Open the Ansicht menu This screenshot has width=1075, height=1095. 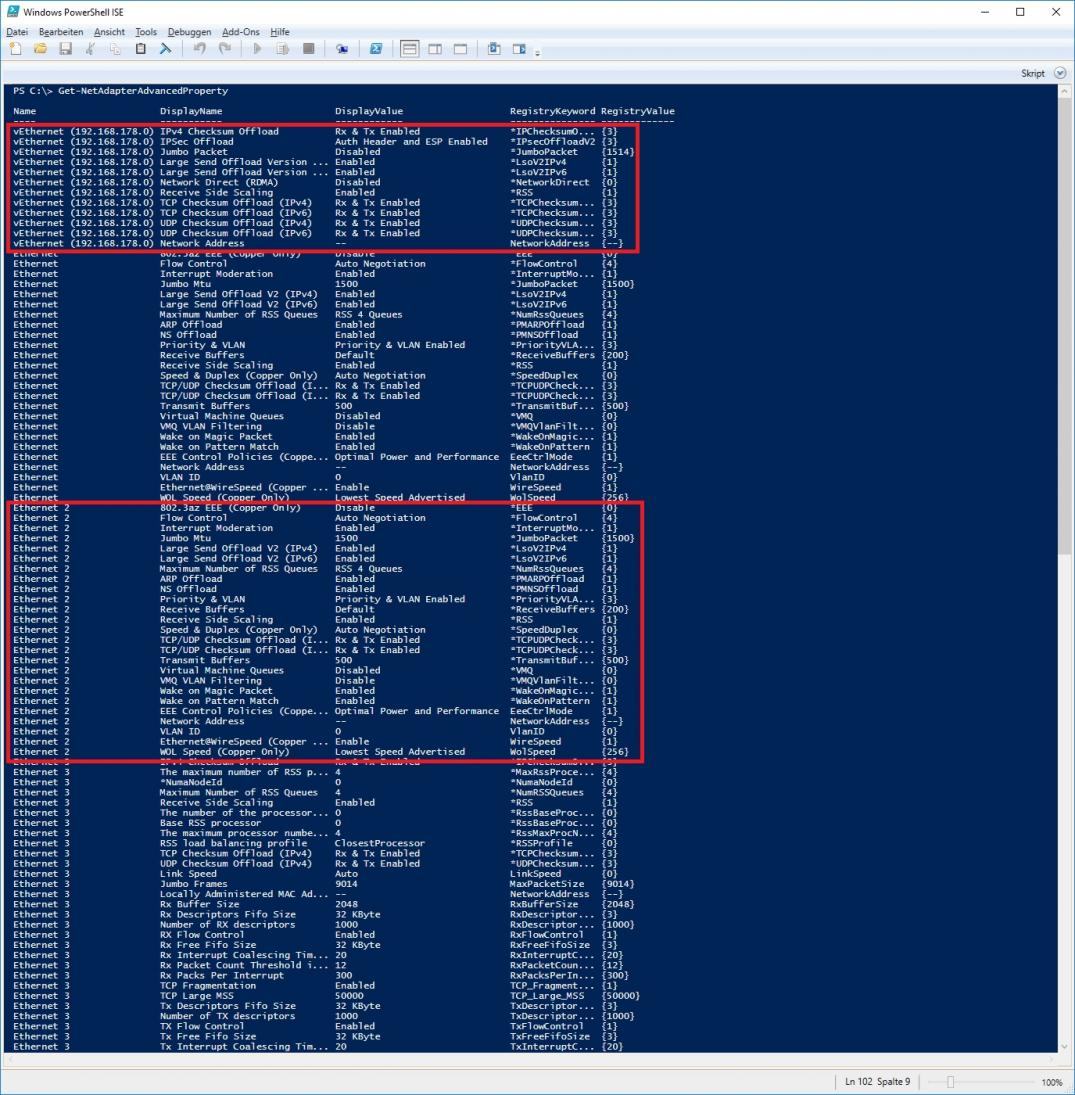(109, 31)
